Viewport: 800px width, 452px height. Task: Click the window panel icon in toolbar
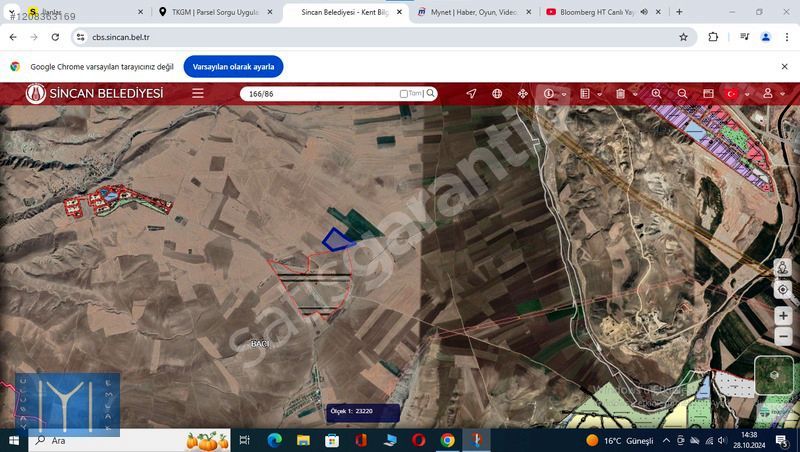pos(708,93)
